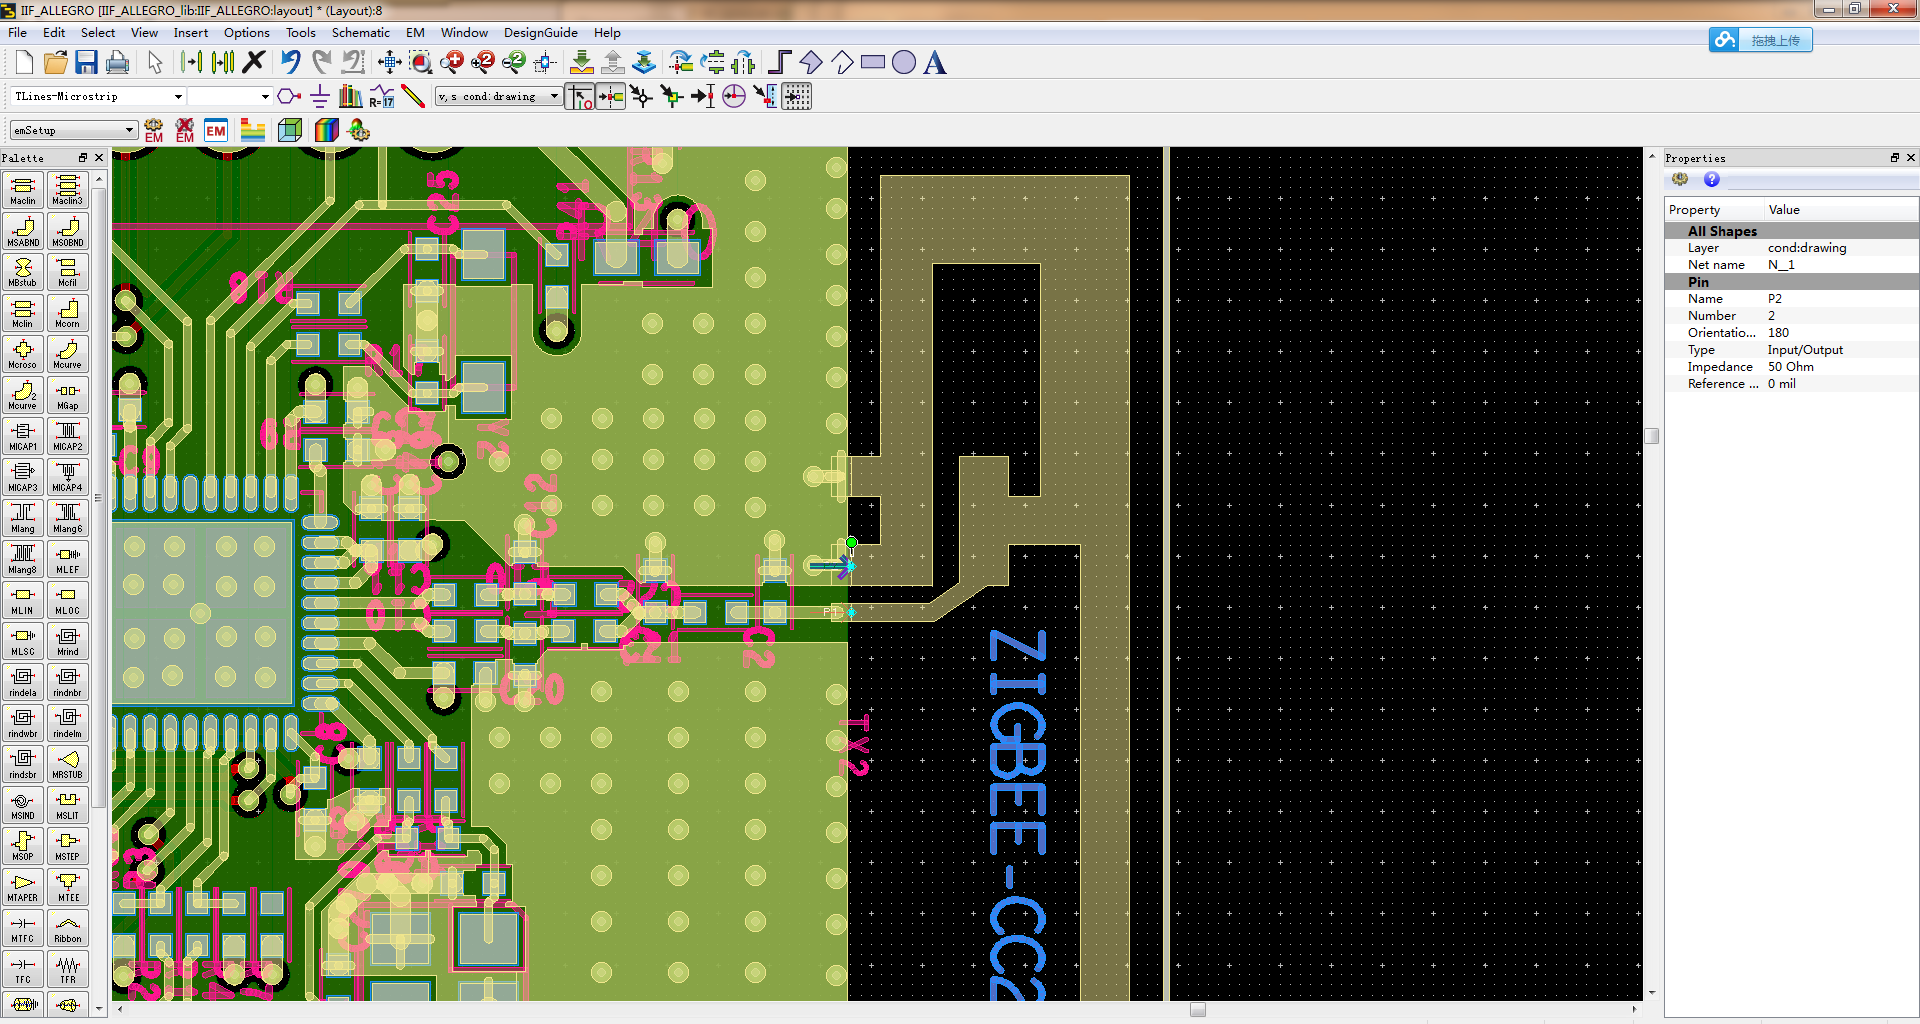Click the blue upload button at top right
This screenshot has height=1024, width=1920.
[x=1760, y=40]
